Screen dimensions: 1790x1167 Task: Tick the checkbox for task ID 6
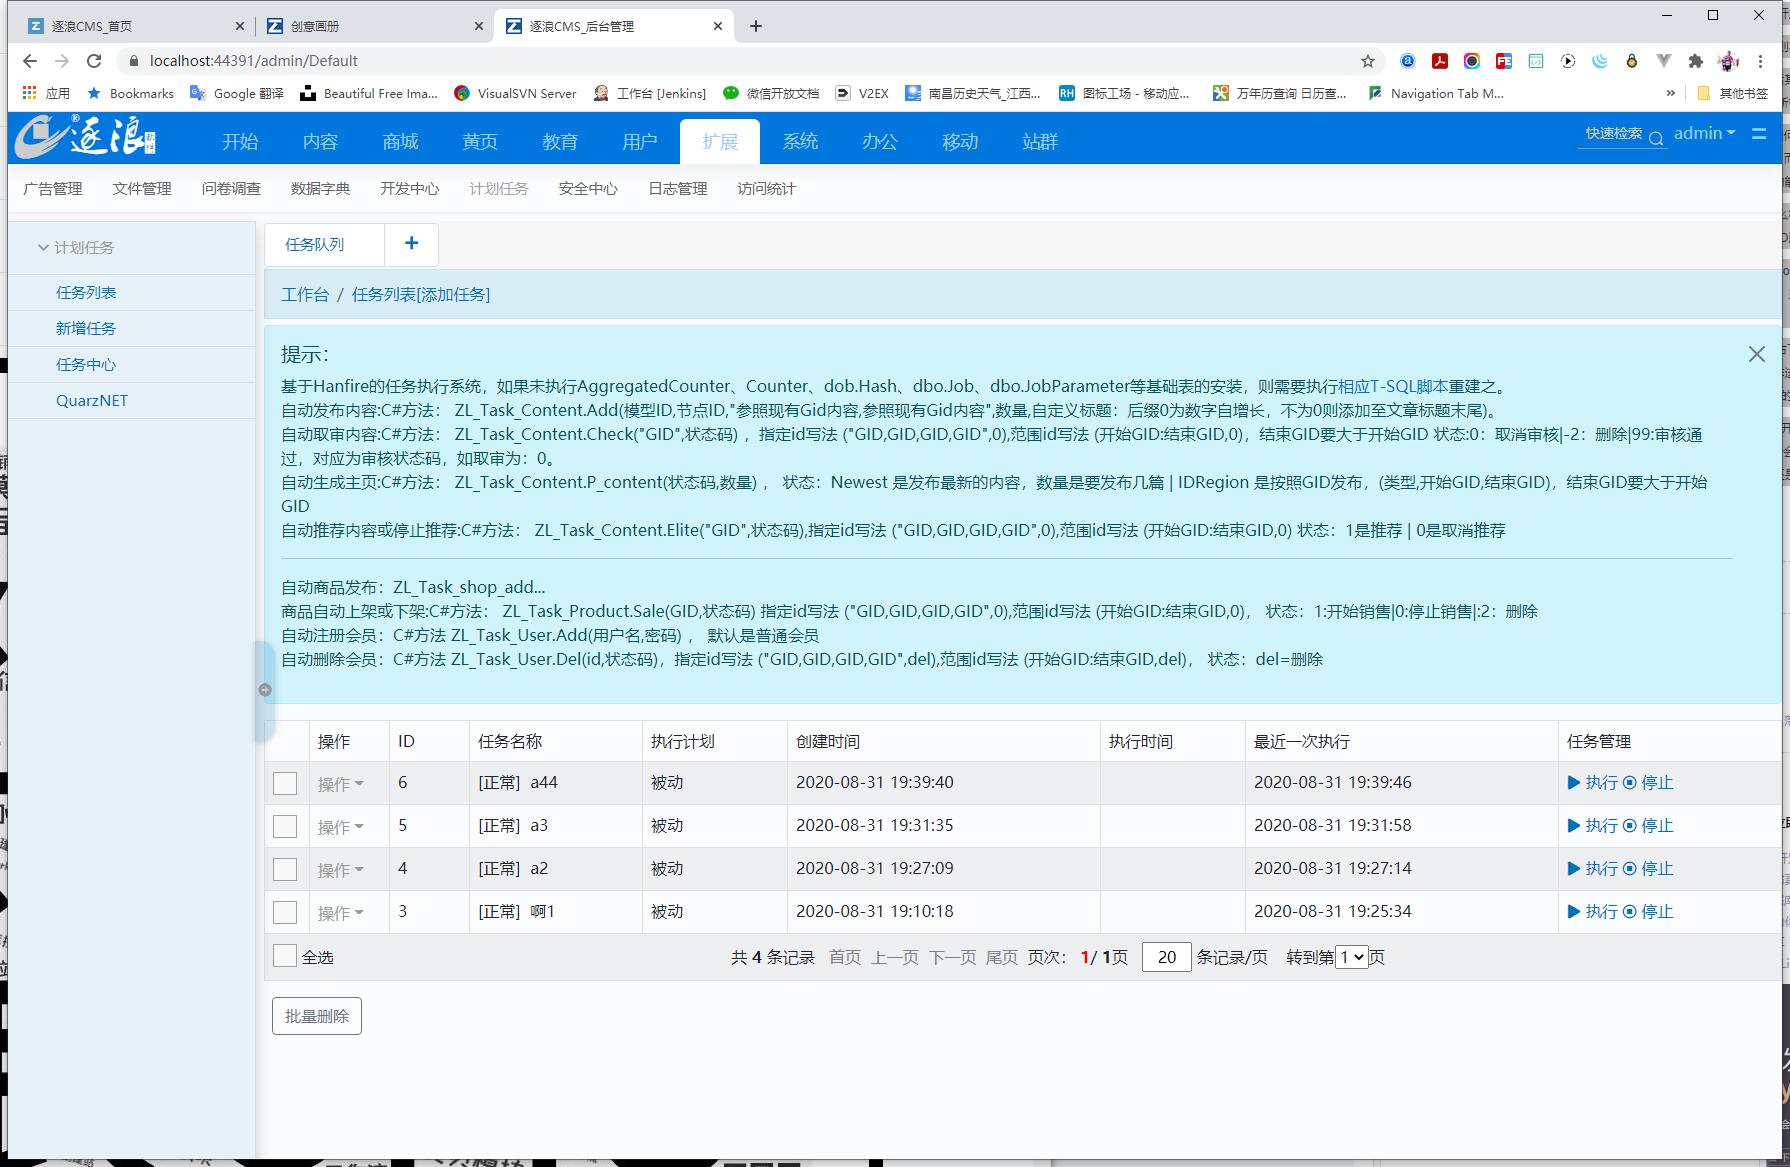[285, 783]
